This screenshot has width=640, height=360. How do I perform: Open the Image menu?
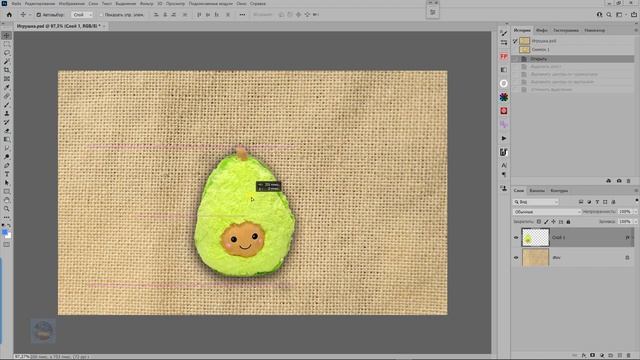72,4
